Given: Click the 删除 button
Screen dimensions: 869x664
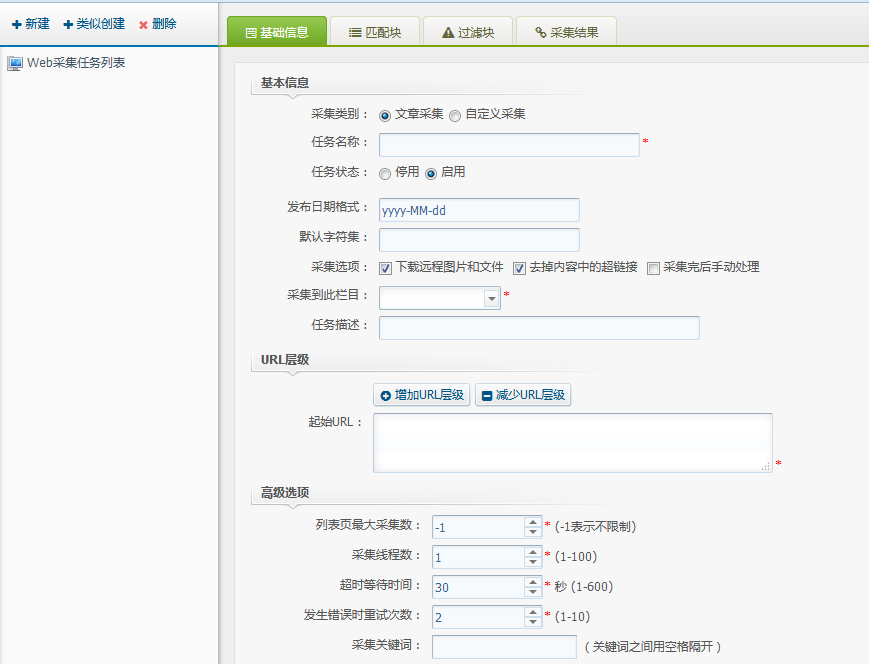Looking at the screenshot, I should [x=158, y=24].
